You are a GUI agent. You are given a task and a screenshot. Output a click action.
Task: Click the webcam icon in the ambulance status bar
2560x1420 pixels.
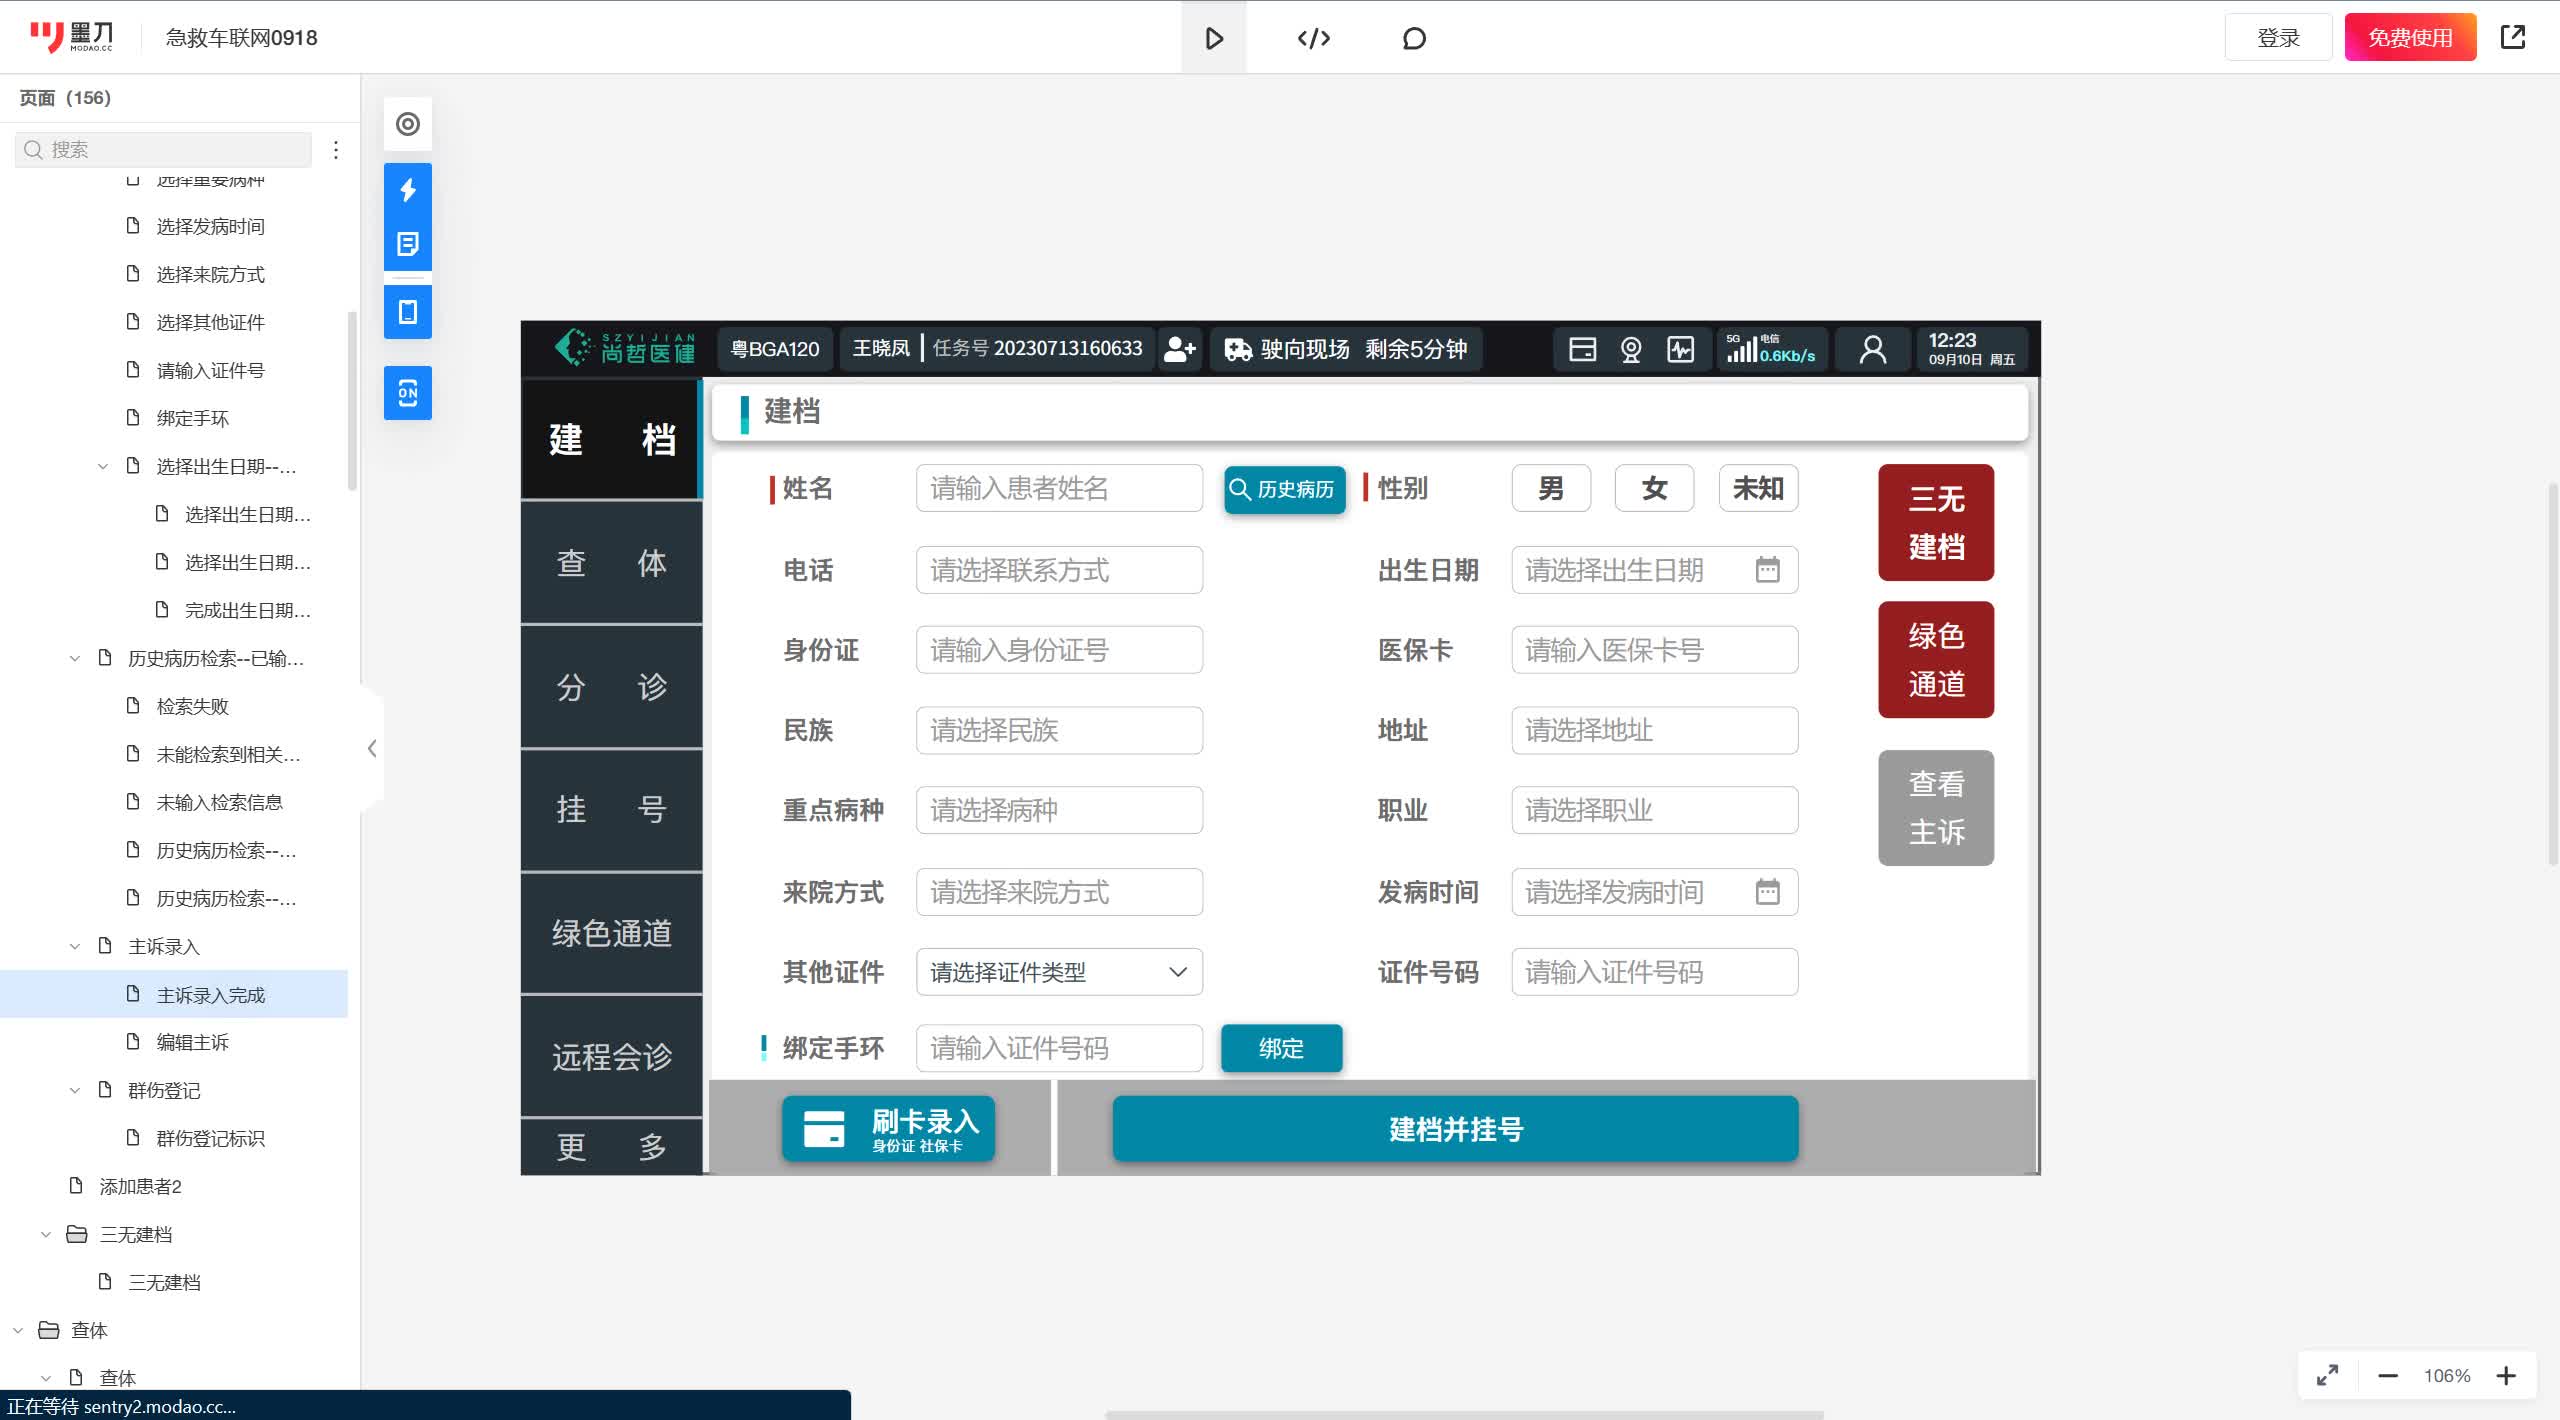point(1630,349)
